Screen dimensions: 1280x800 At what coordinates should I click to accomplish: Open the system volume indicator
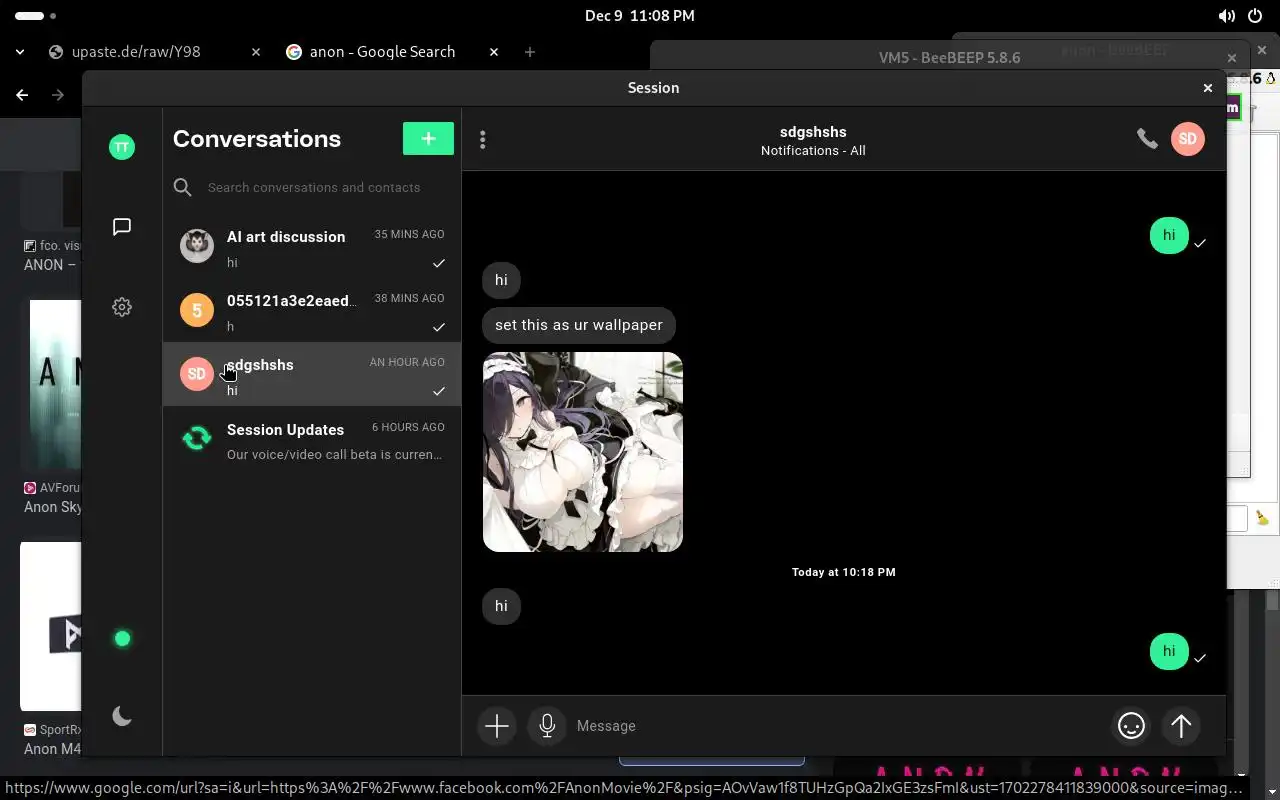pyautogui.click(x=1227, y=16)
